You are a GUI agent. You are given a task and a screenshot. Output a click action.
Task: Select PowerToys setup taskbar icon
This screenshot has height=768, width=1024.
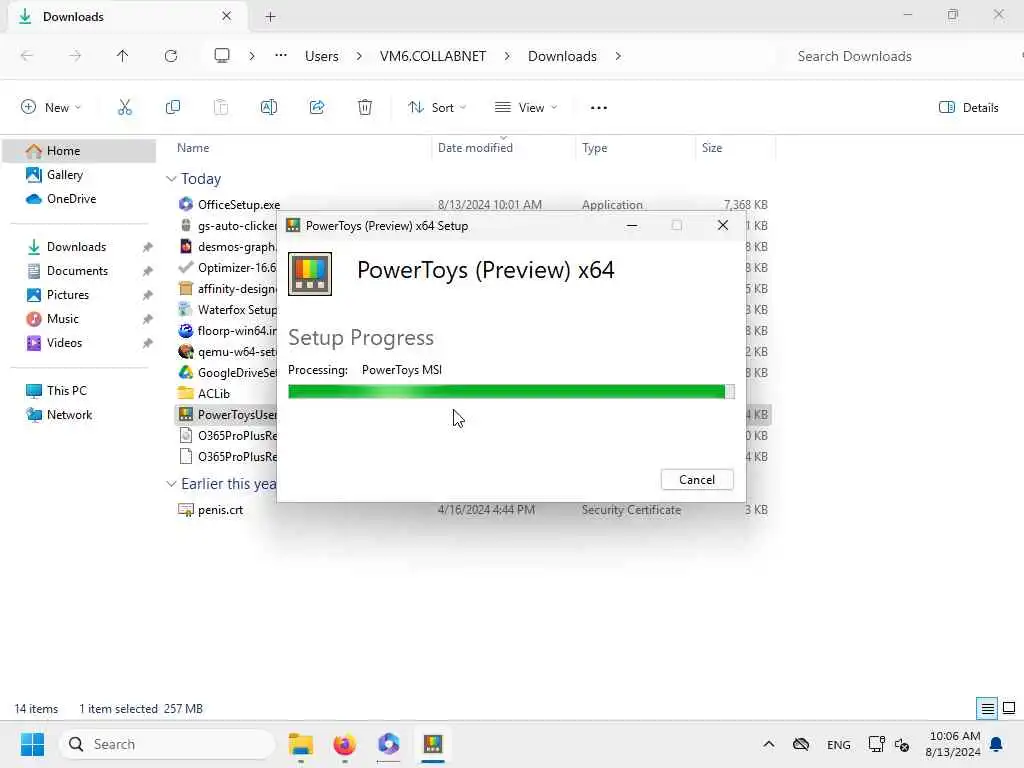tap(432, 744)
